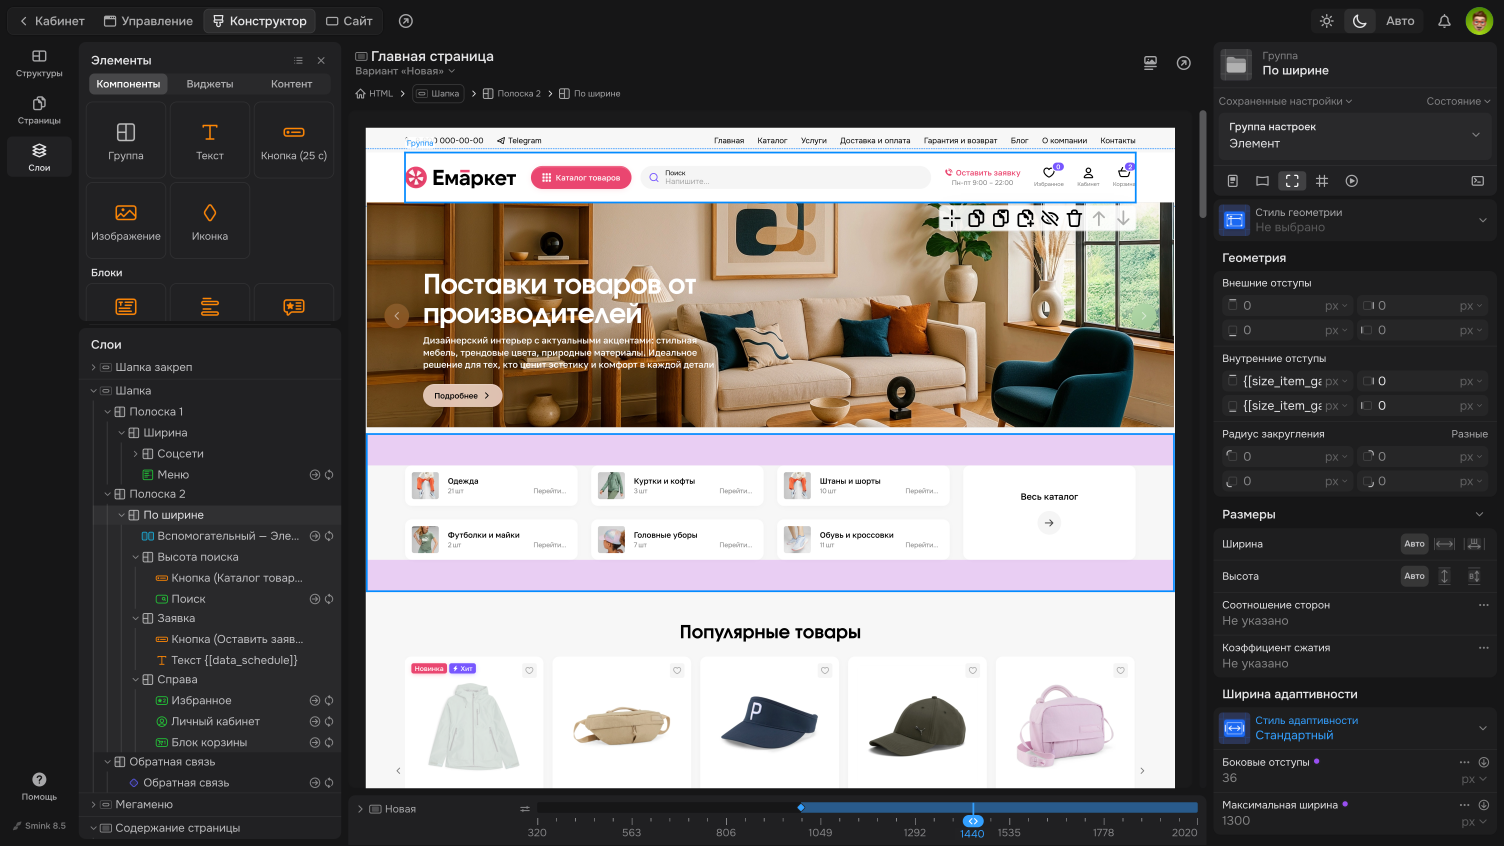Toggle the hide (crossed eye) icon in canvas toolbar
1504x846 pixels.
1050,218
